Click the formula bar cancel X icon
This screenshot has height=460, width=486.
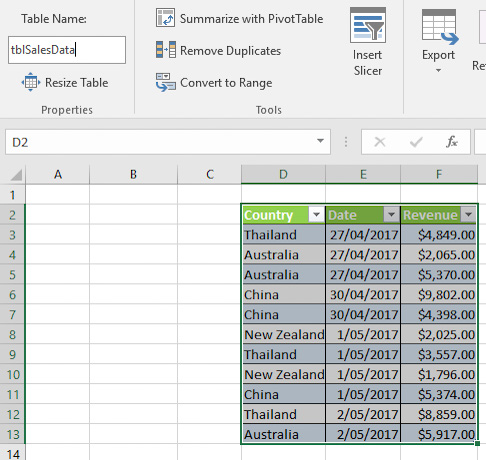380,142
